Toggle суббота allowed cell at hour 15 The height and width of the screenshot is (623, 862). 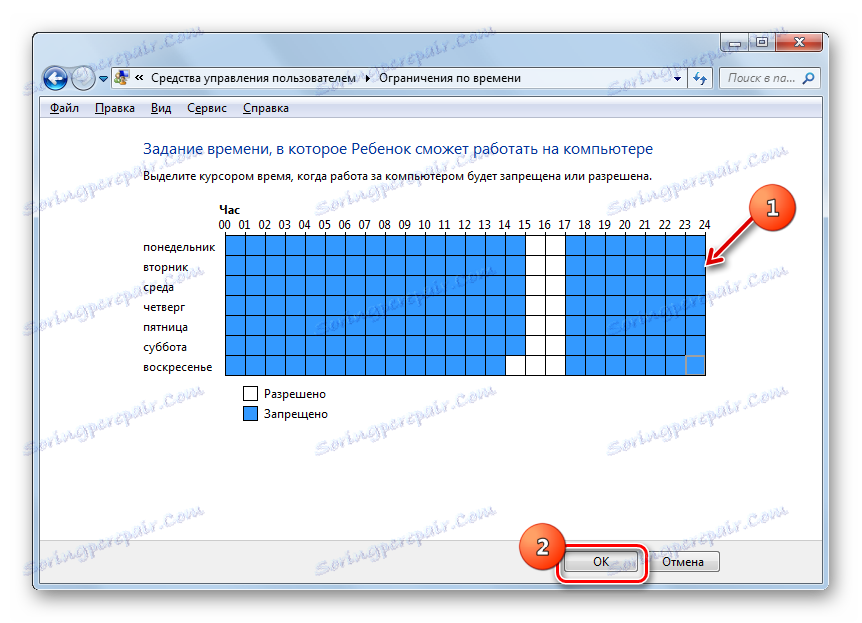(x=535, y=345)
